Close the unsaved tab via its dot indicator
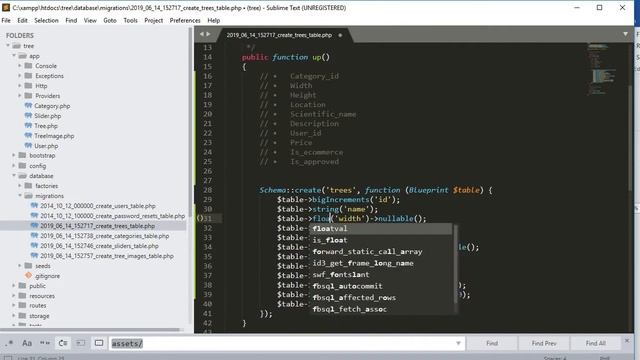The height and width of the screenshot is (360, 640). [x=340, y=35]
